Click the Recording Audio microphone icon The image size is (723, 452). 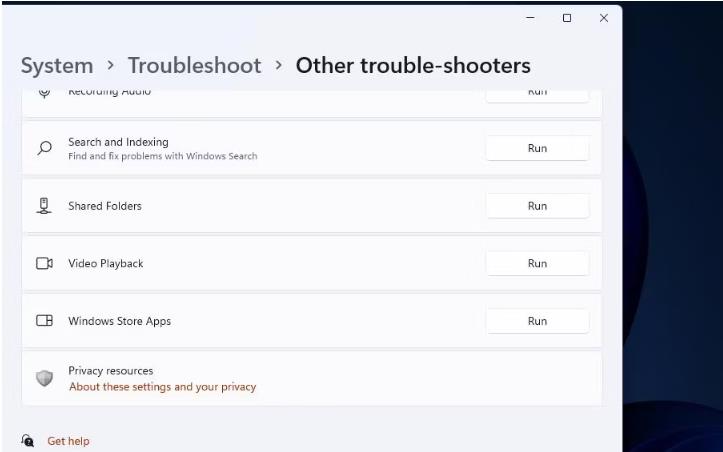tap(44, 93)
